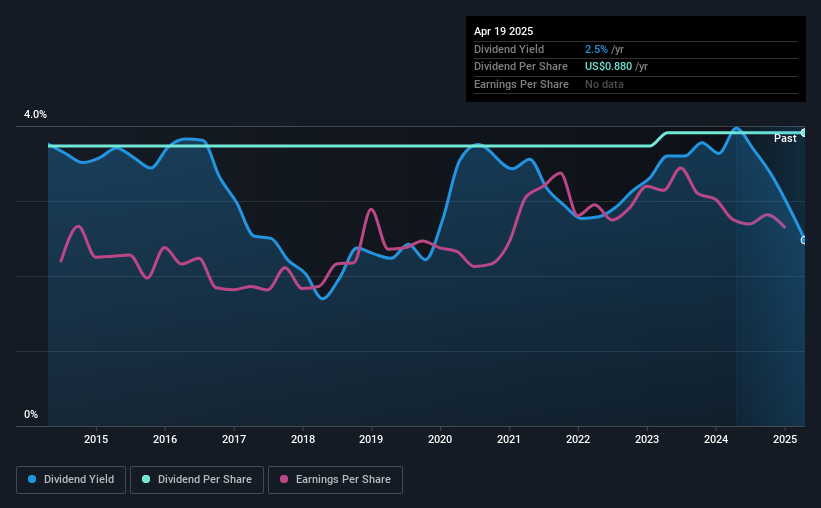Select the 2018 x-axis label

(x=303, y=439)
